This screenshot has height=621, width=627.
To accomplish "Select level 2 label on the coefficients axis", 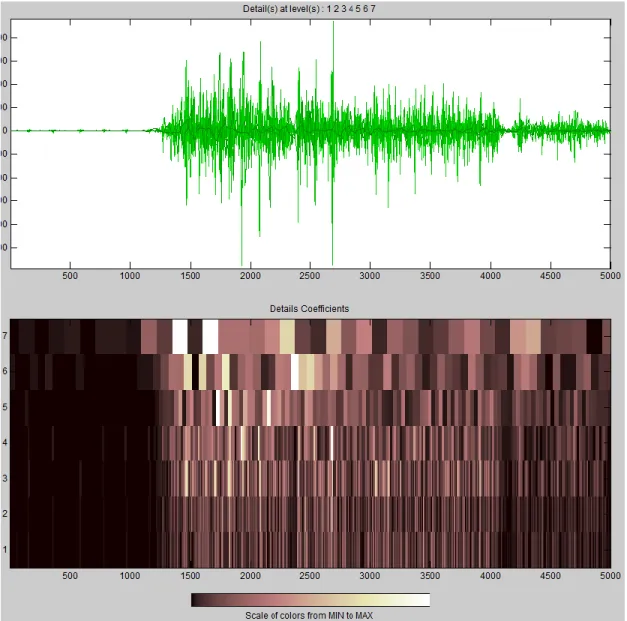I will click(5, 513).
